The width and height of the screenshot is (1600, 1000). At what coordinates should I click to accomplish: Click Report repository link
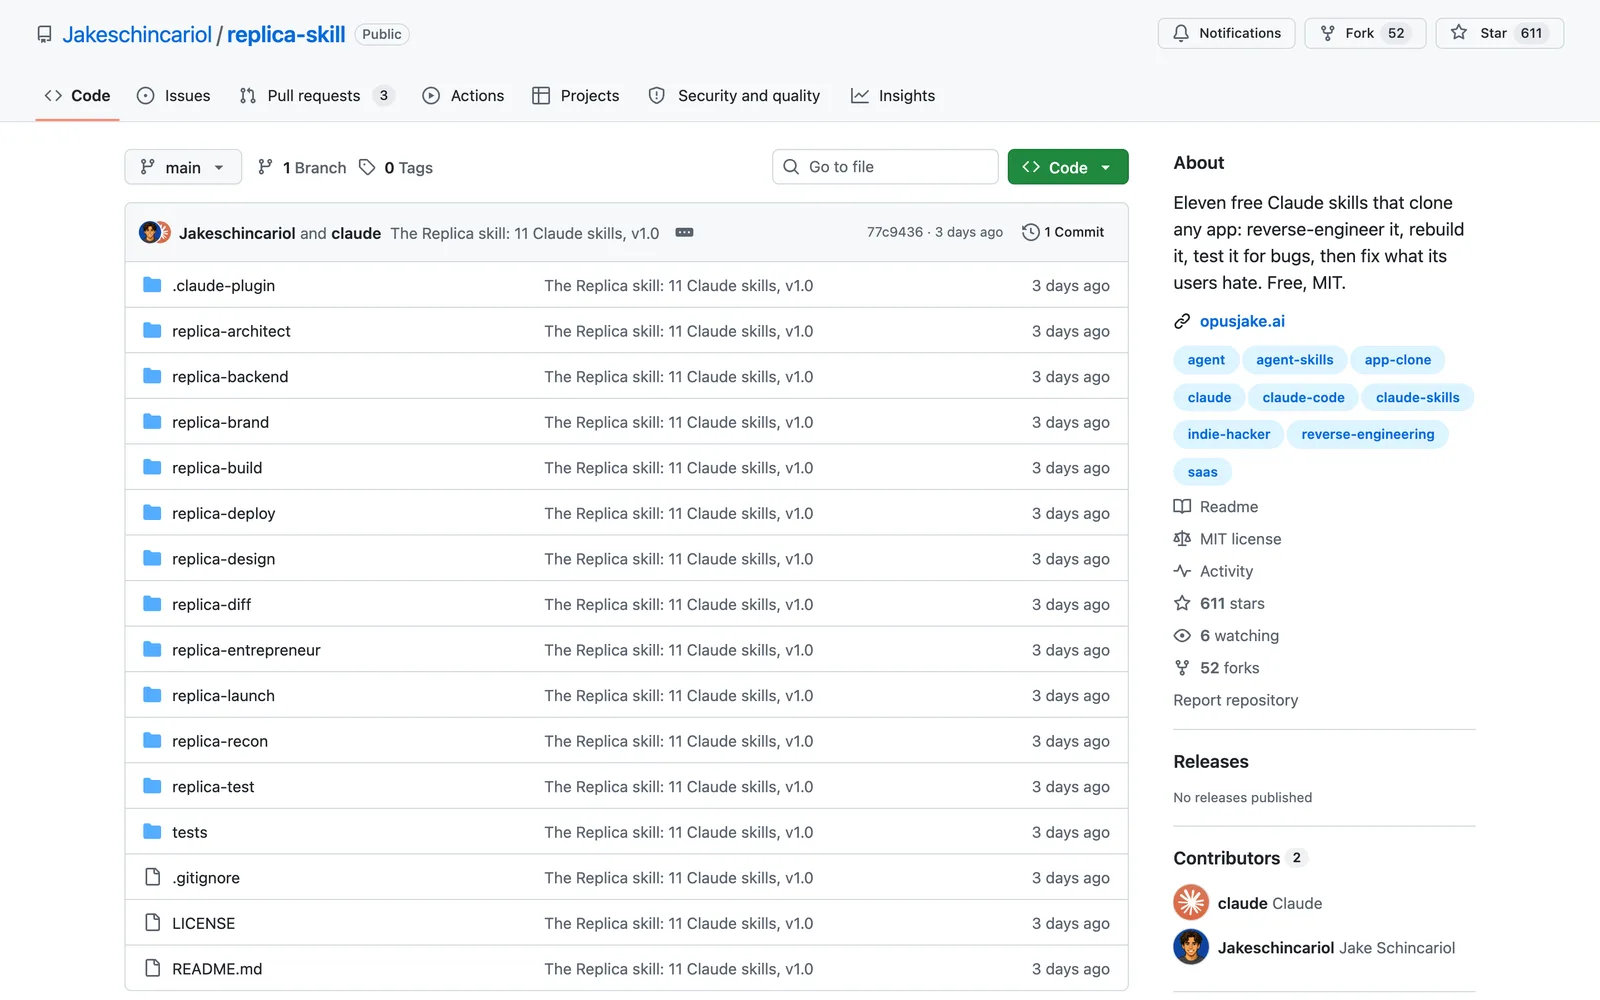1236,700
